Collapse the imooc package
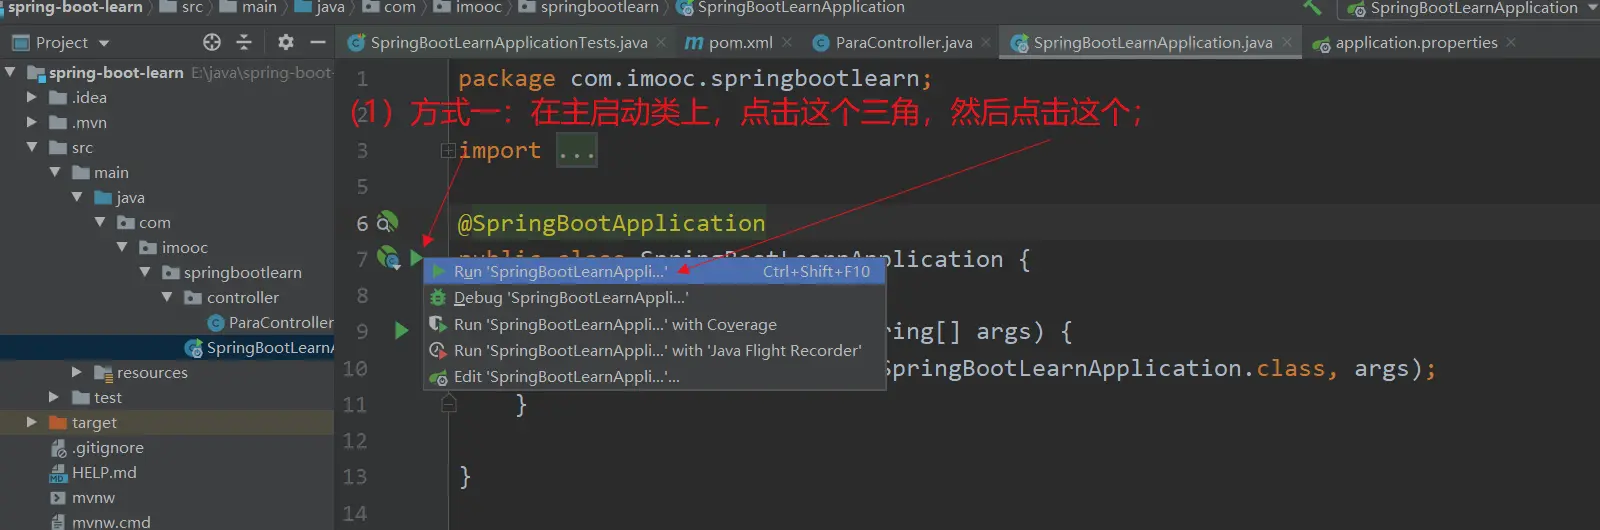 122,247
